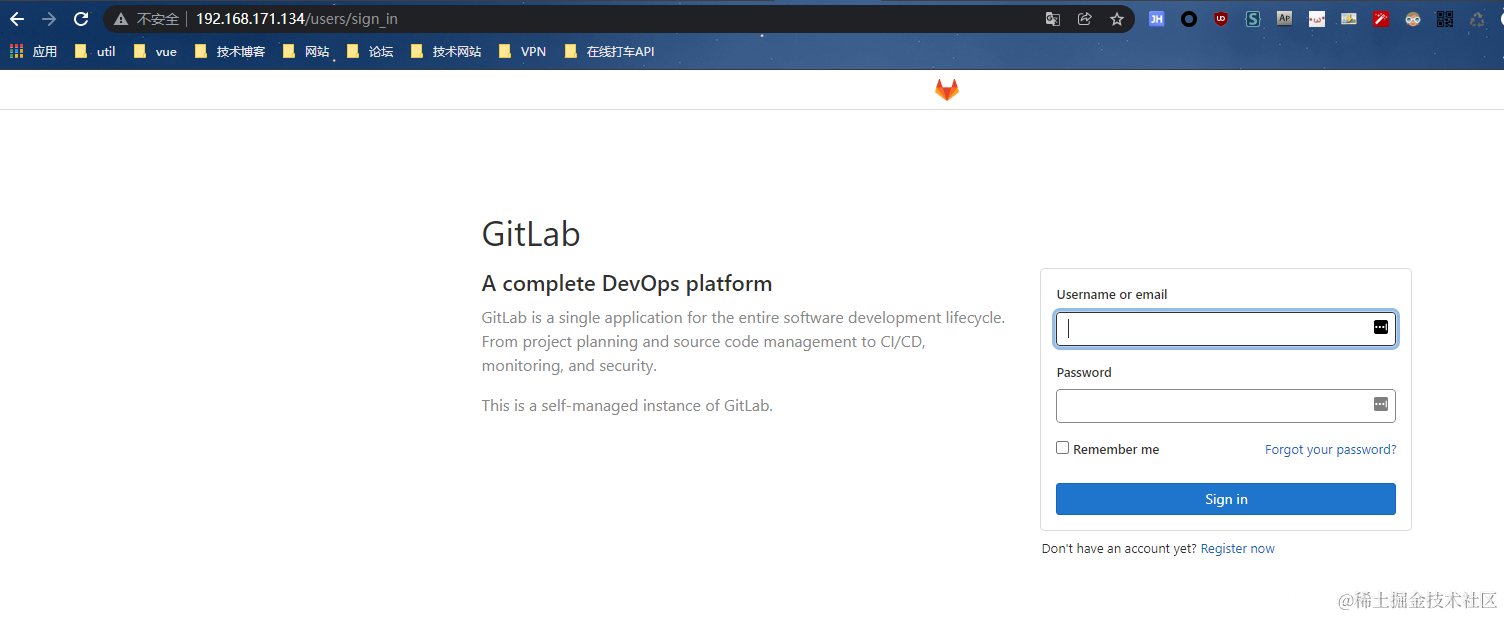This screenshot has height=617, width=1504.
Task: Focus the Username or email input
Action: click(1226, 329)
